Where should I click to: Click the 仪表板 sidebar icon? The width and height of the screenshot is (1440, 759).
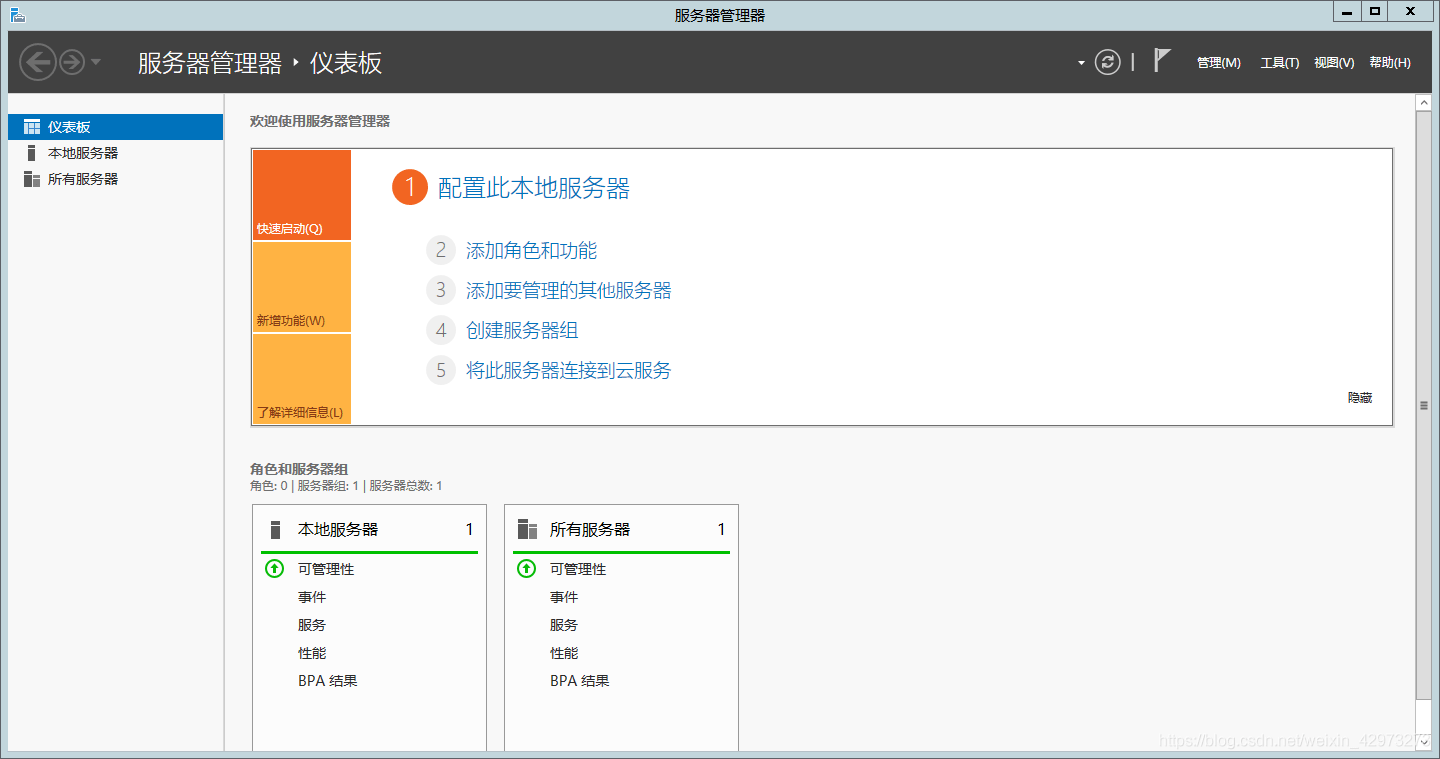click(x=32, y=127)
